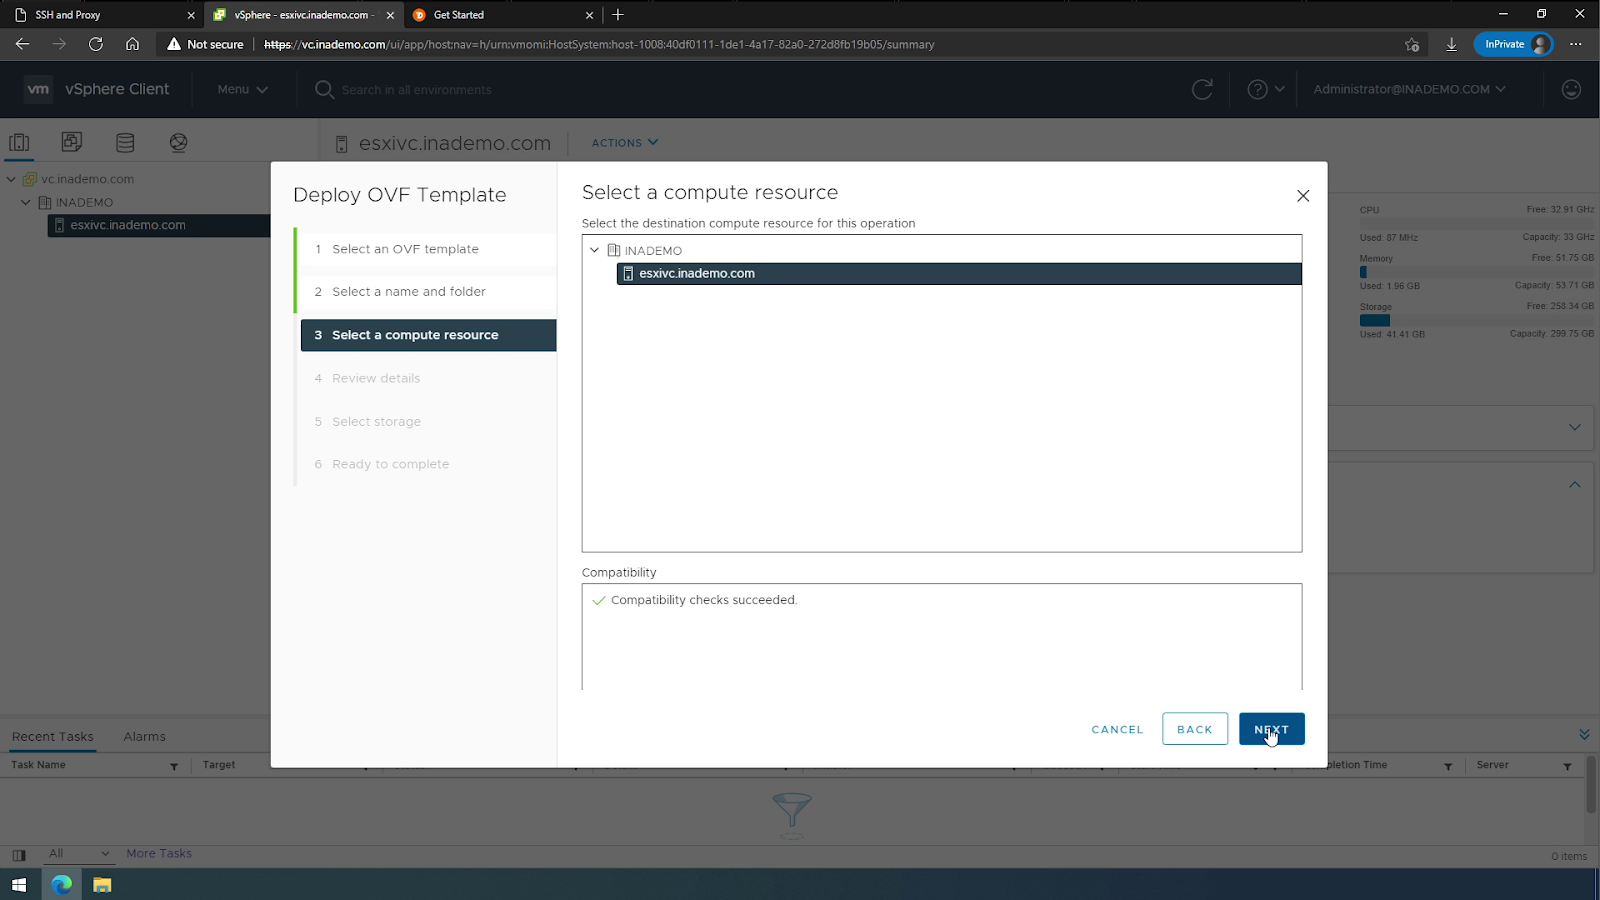Screen dimensions: 1600x900
Task: Go to step 2 Select a name and folder
Action: click(428, 292)
